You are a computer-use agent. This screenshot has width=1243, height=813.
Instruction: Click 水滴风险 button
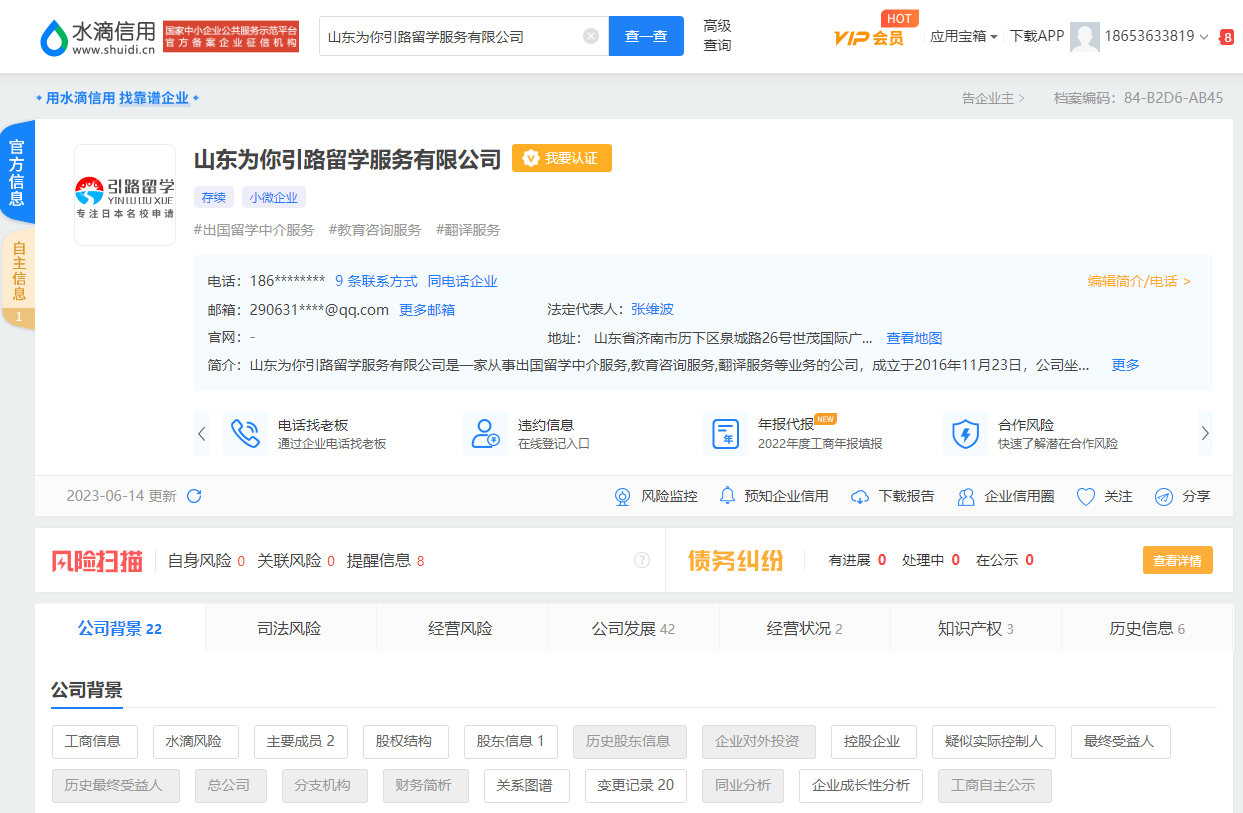195,742
